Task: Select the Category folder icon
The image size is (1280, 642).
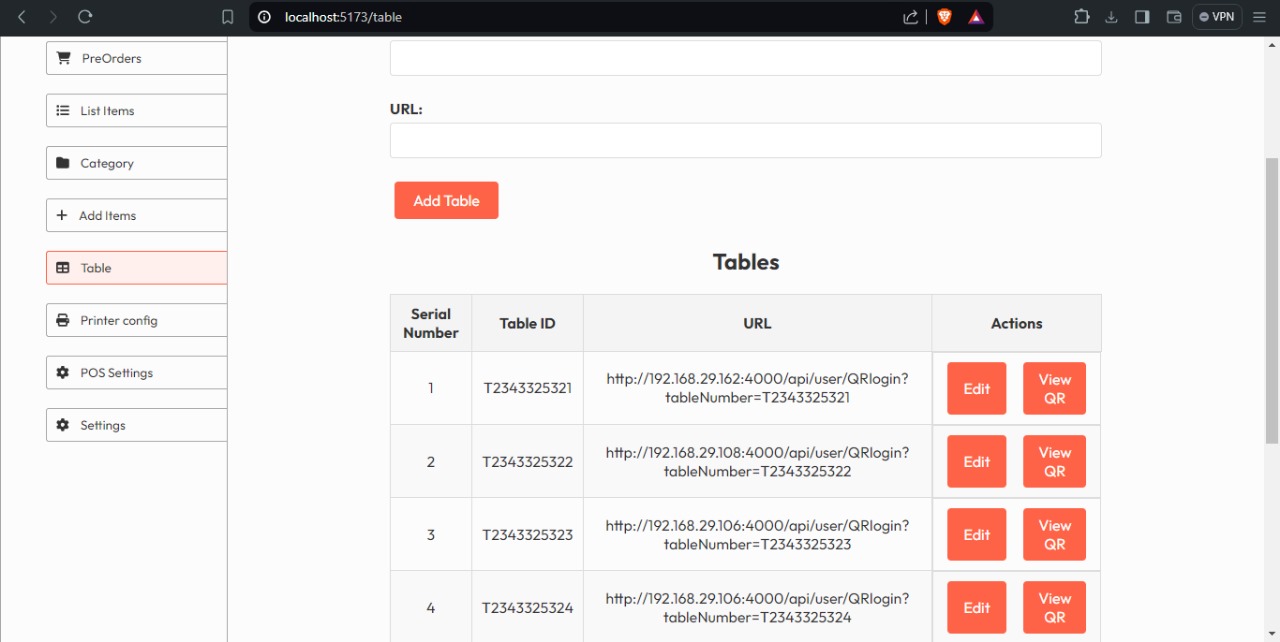Action: click(x=62, y=163)
